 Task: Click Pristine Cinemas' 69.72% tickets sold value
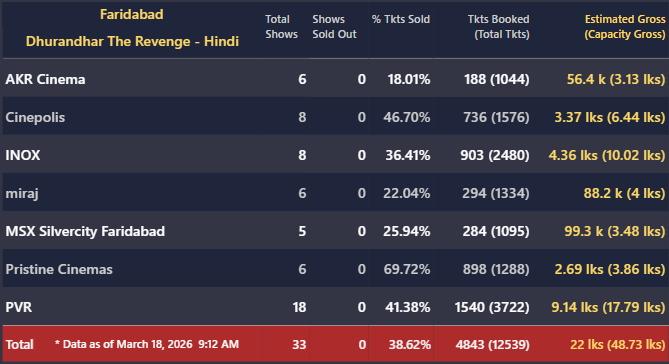pyautogui.click(x=407, y=269)
